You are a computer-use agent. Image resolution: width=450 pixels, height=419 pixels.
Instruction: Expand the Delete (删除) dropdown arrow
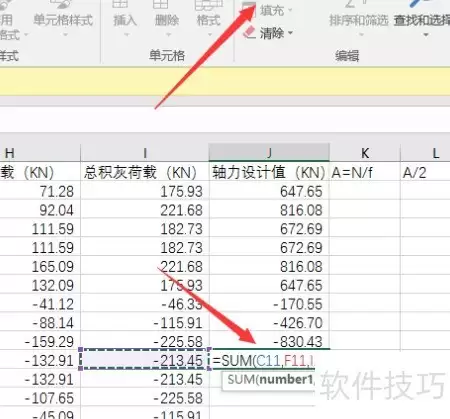tap(168, 34)
